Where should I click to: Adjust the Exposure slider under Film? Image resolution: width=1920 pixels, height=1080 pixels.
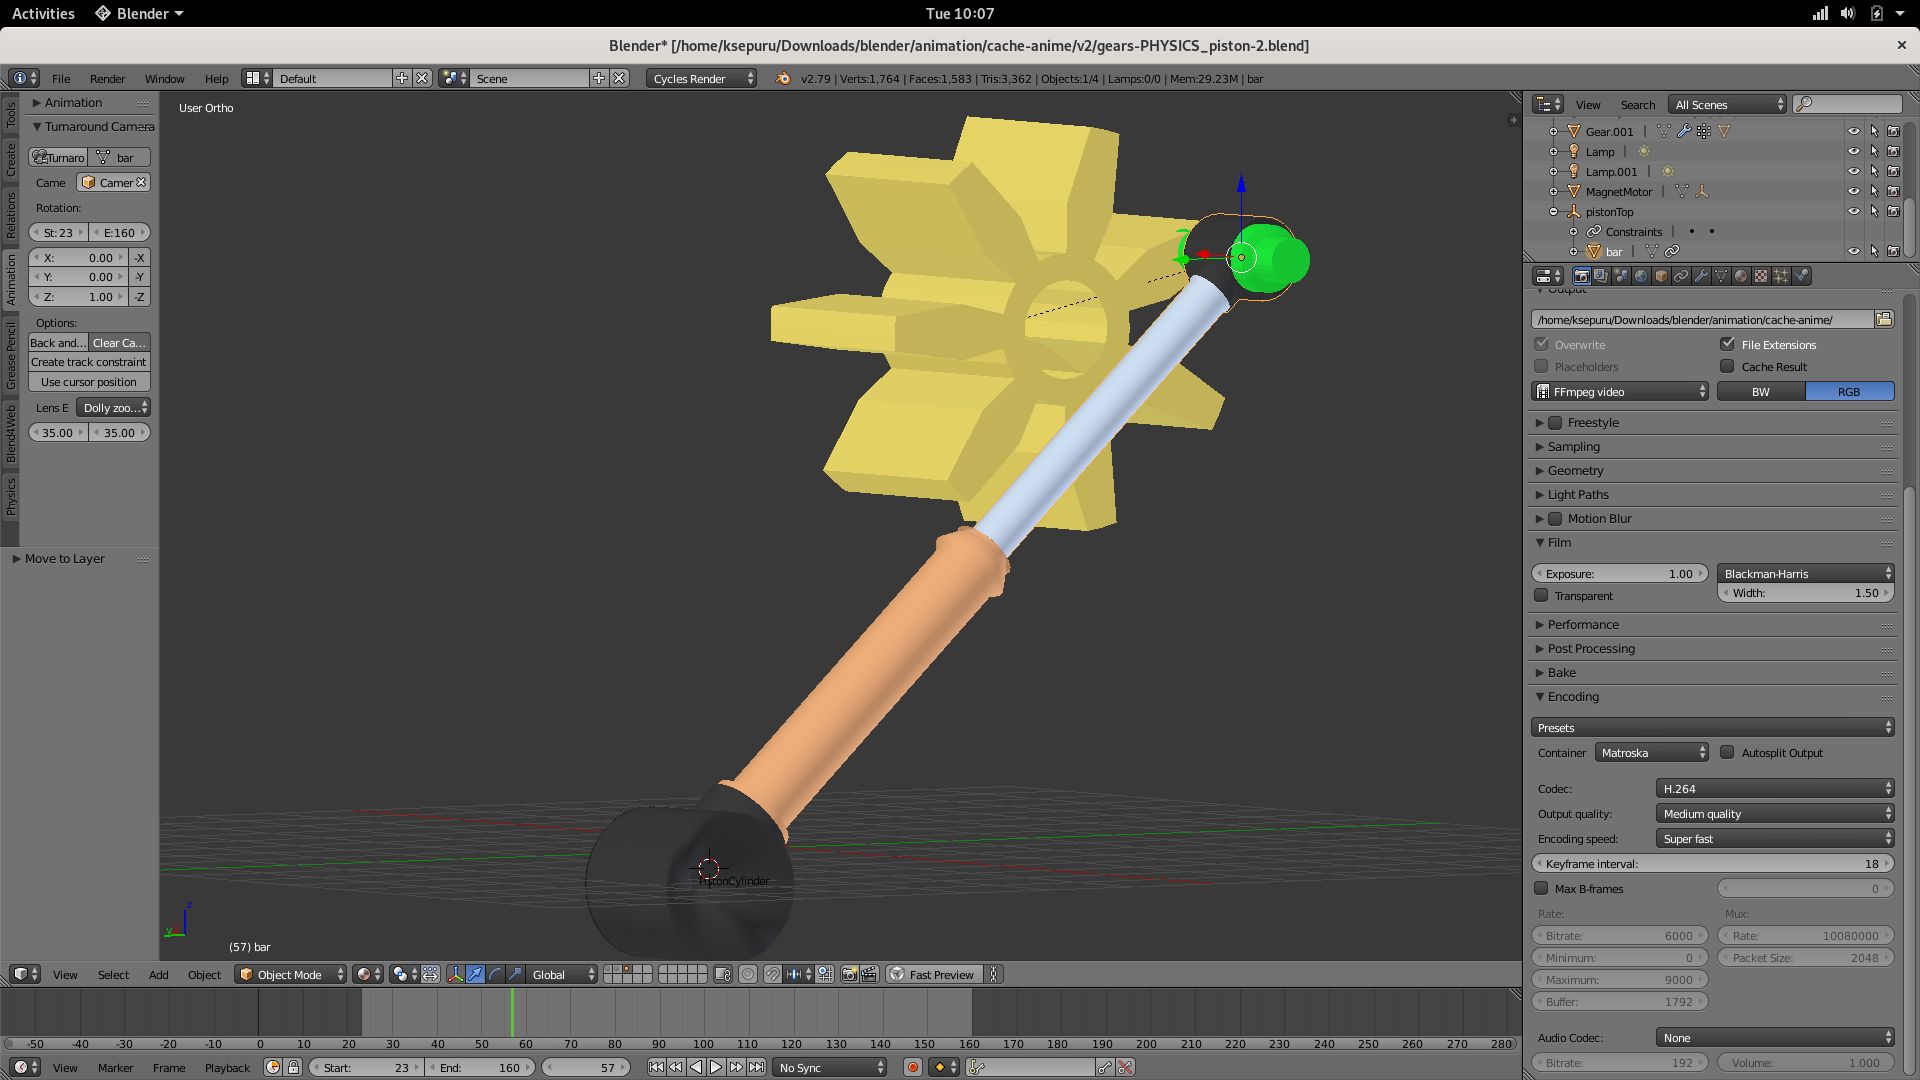coord(1619,573)
